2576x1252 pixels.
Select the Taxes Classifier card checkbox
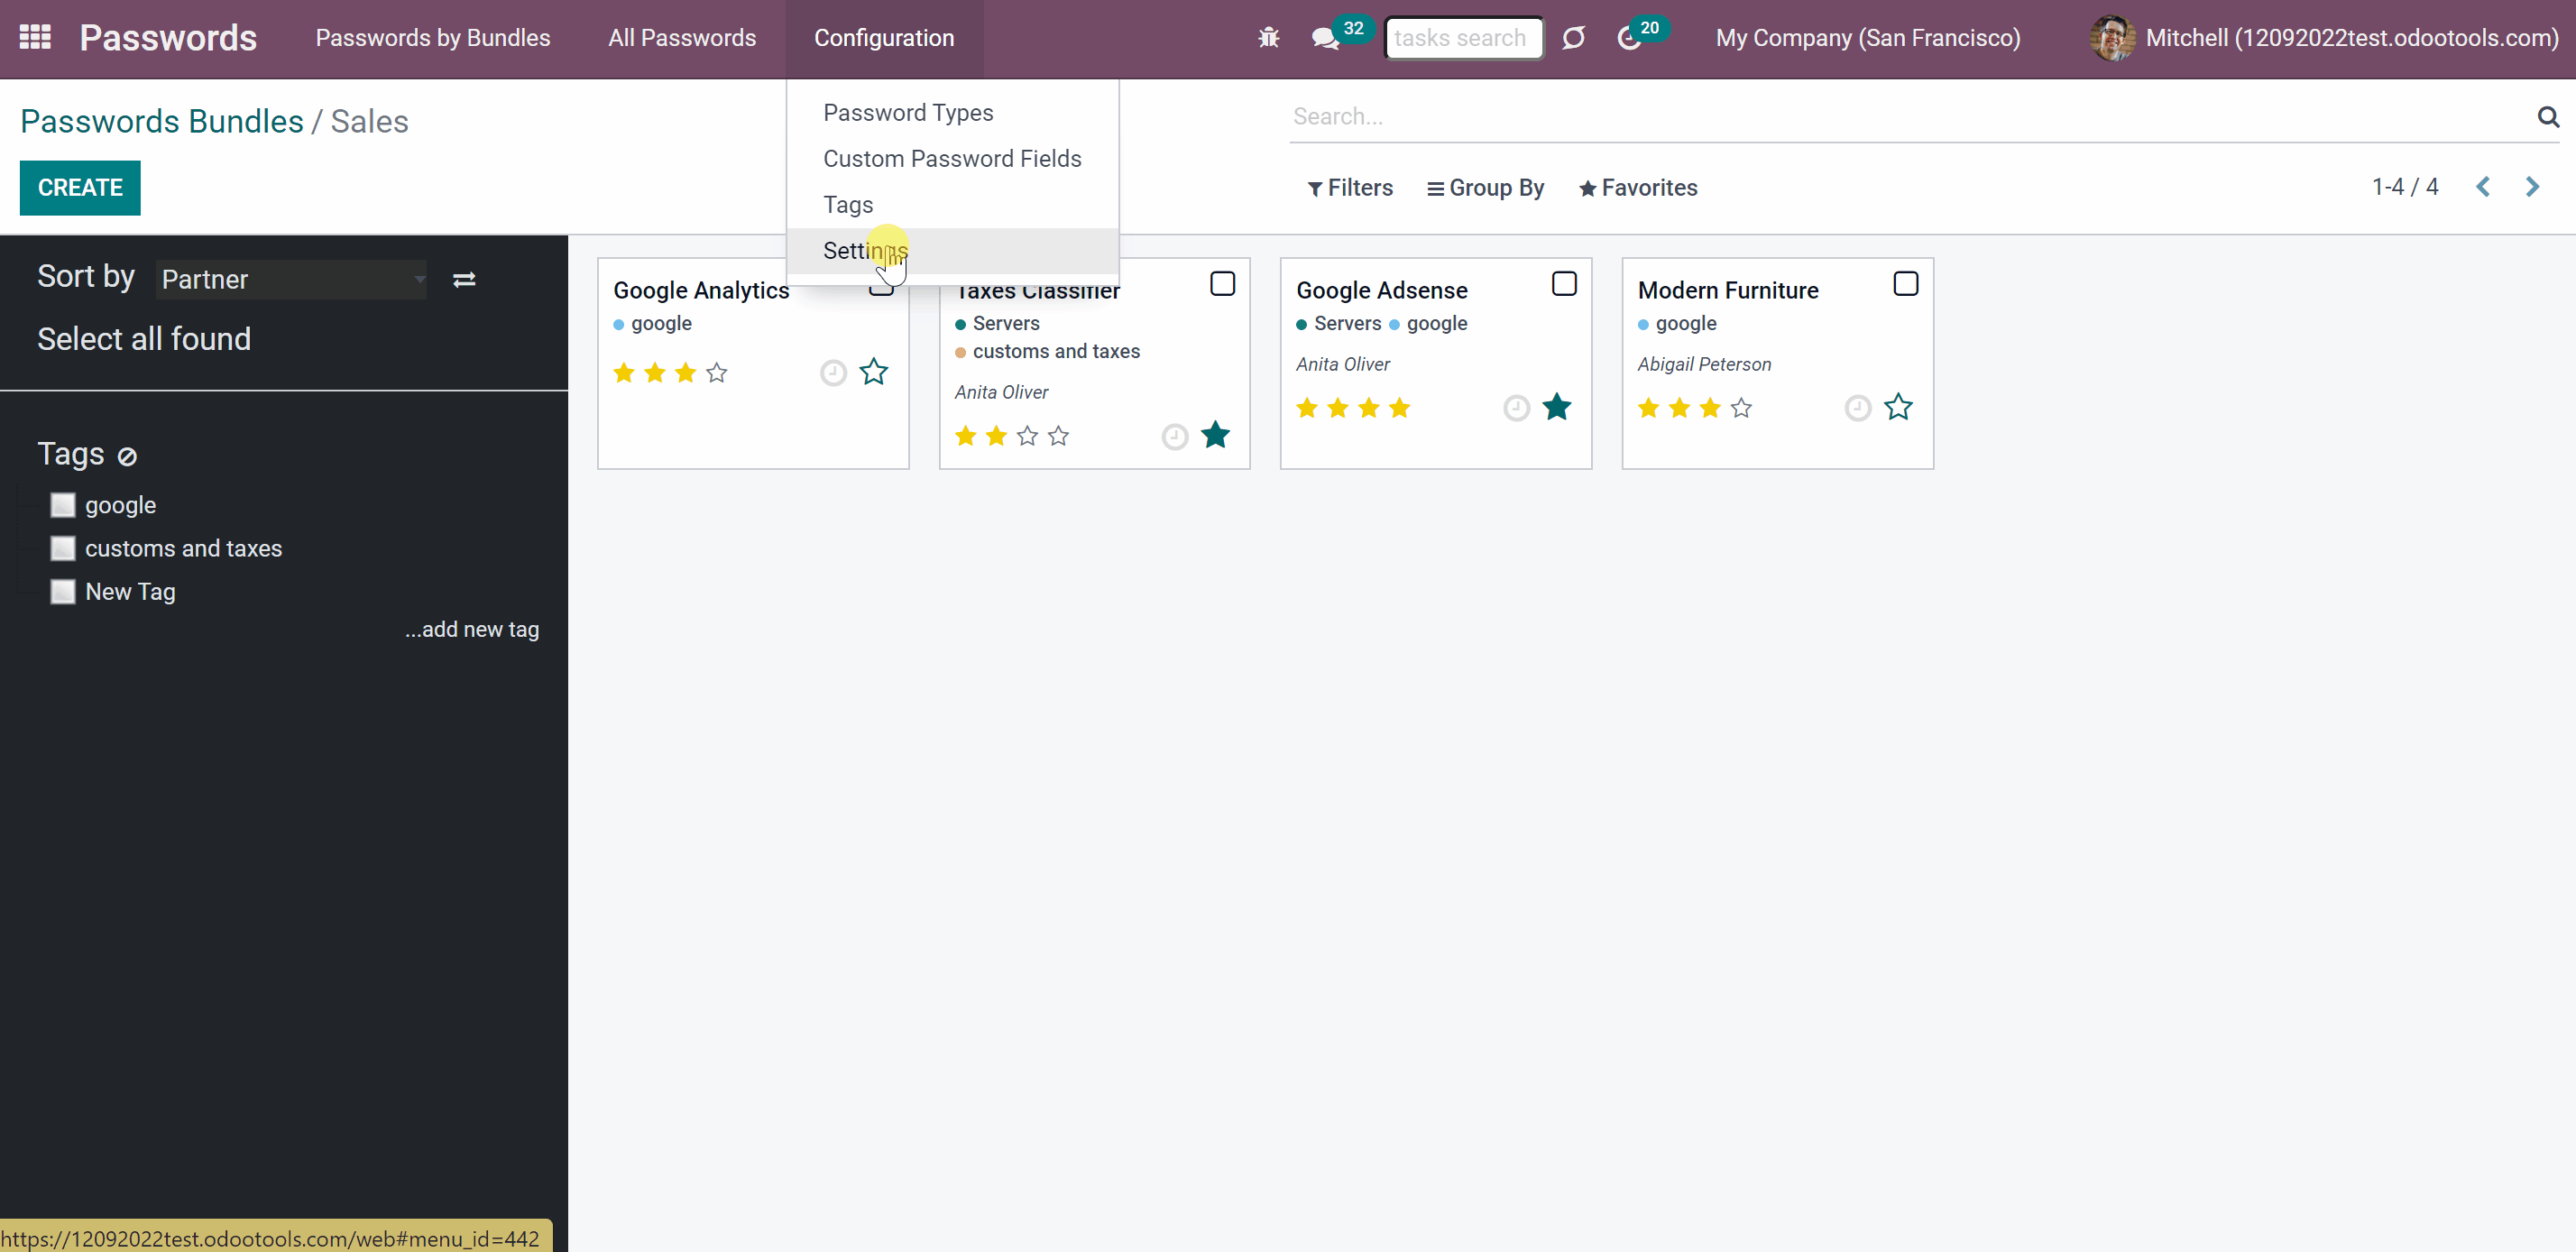click(1222, 284)
